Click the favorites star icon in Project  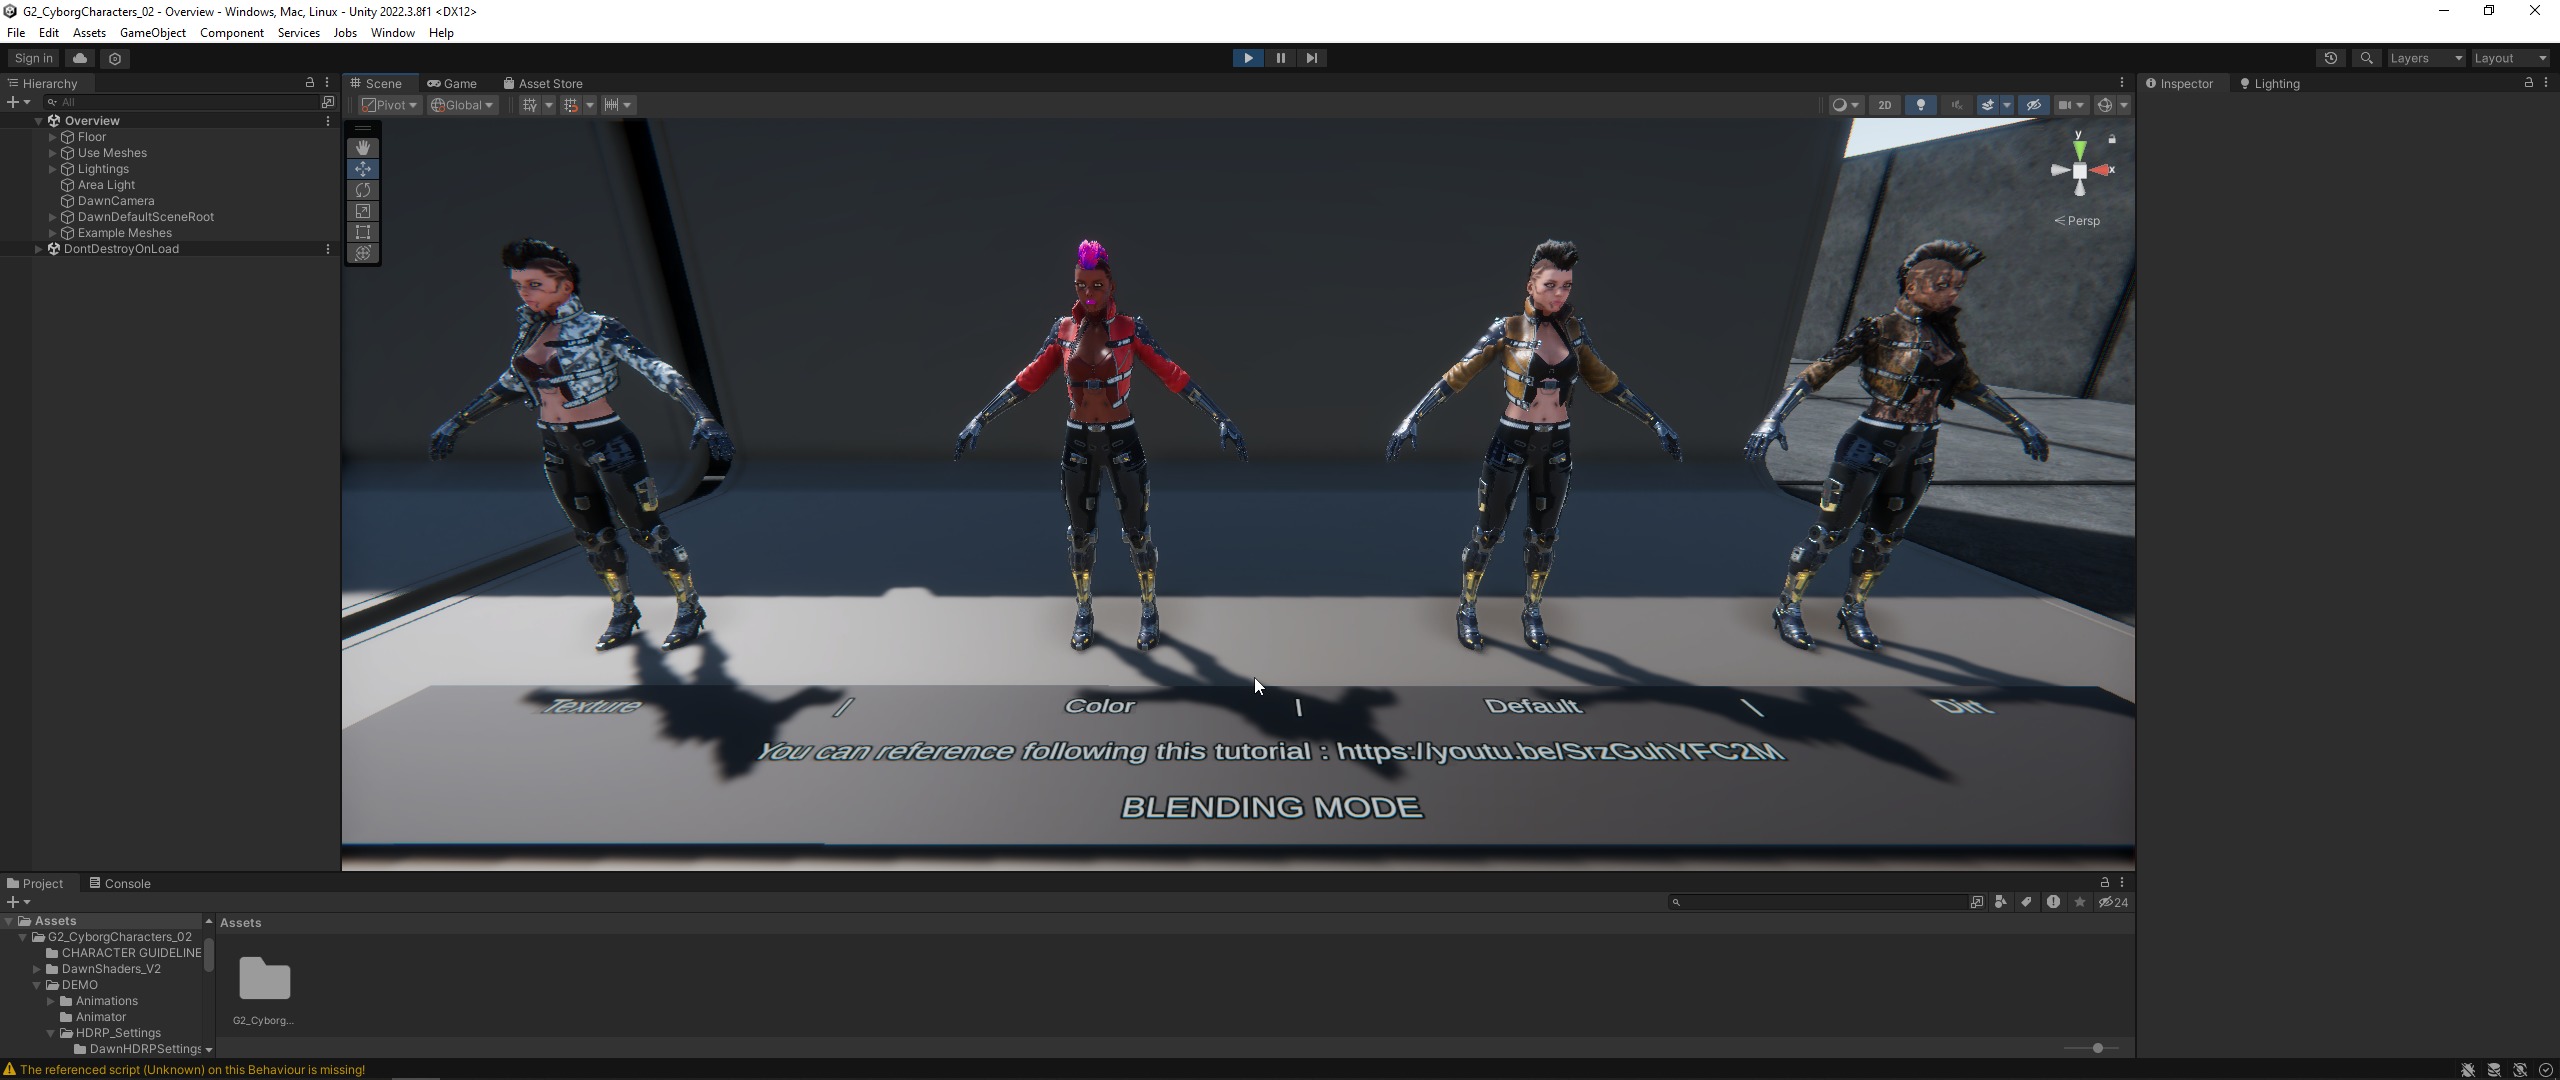coord(2080,902)
